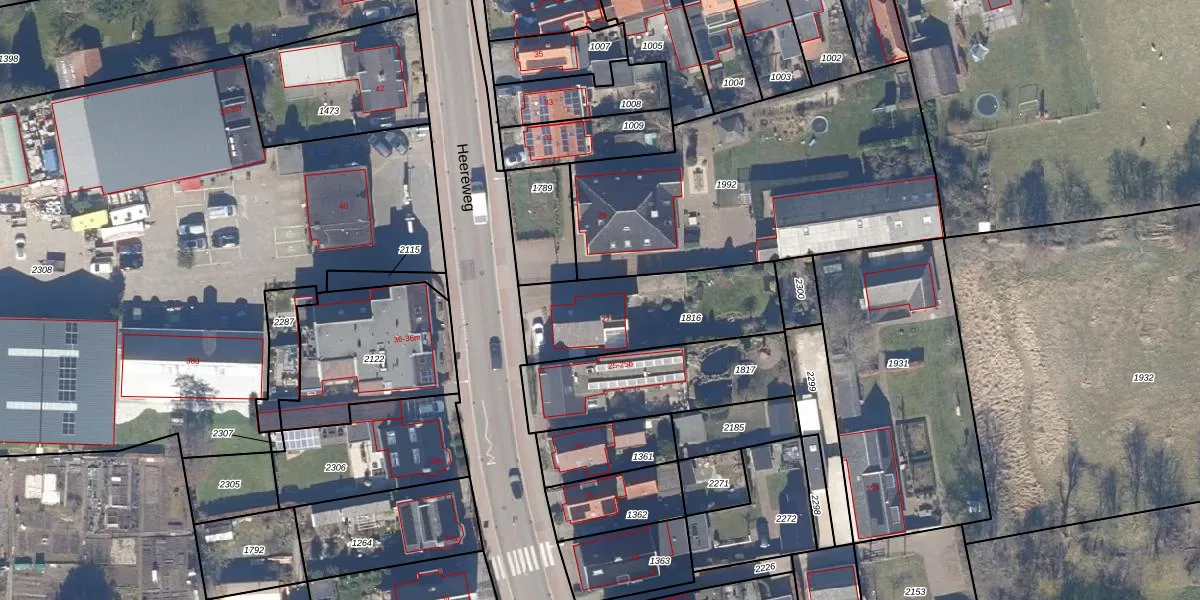Click parcel label 2185
This screenshot has height=600, width=1200.
point(733,428)
